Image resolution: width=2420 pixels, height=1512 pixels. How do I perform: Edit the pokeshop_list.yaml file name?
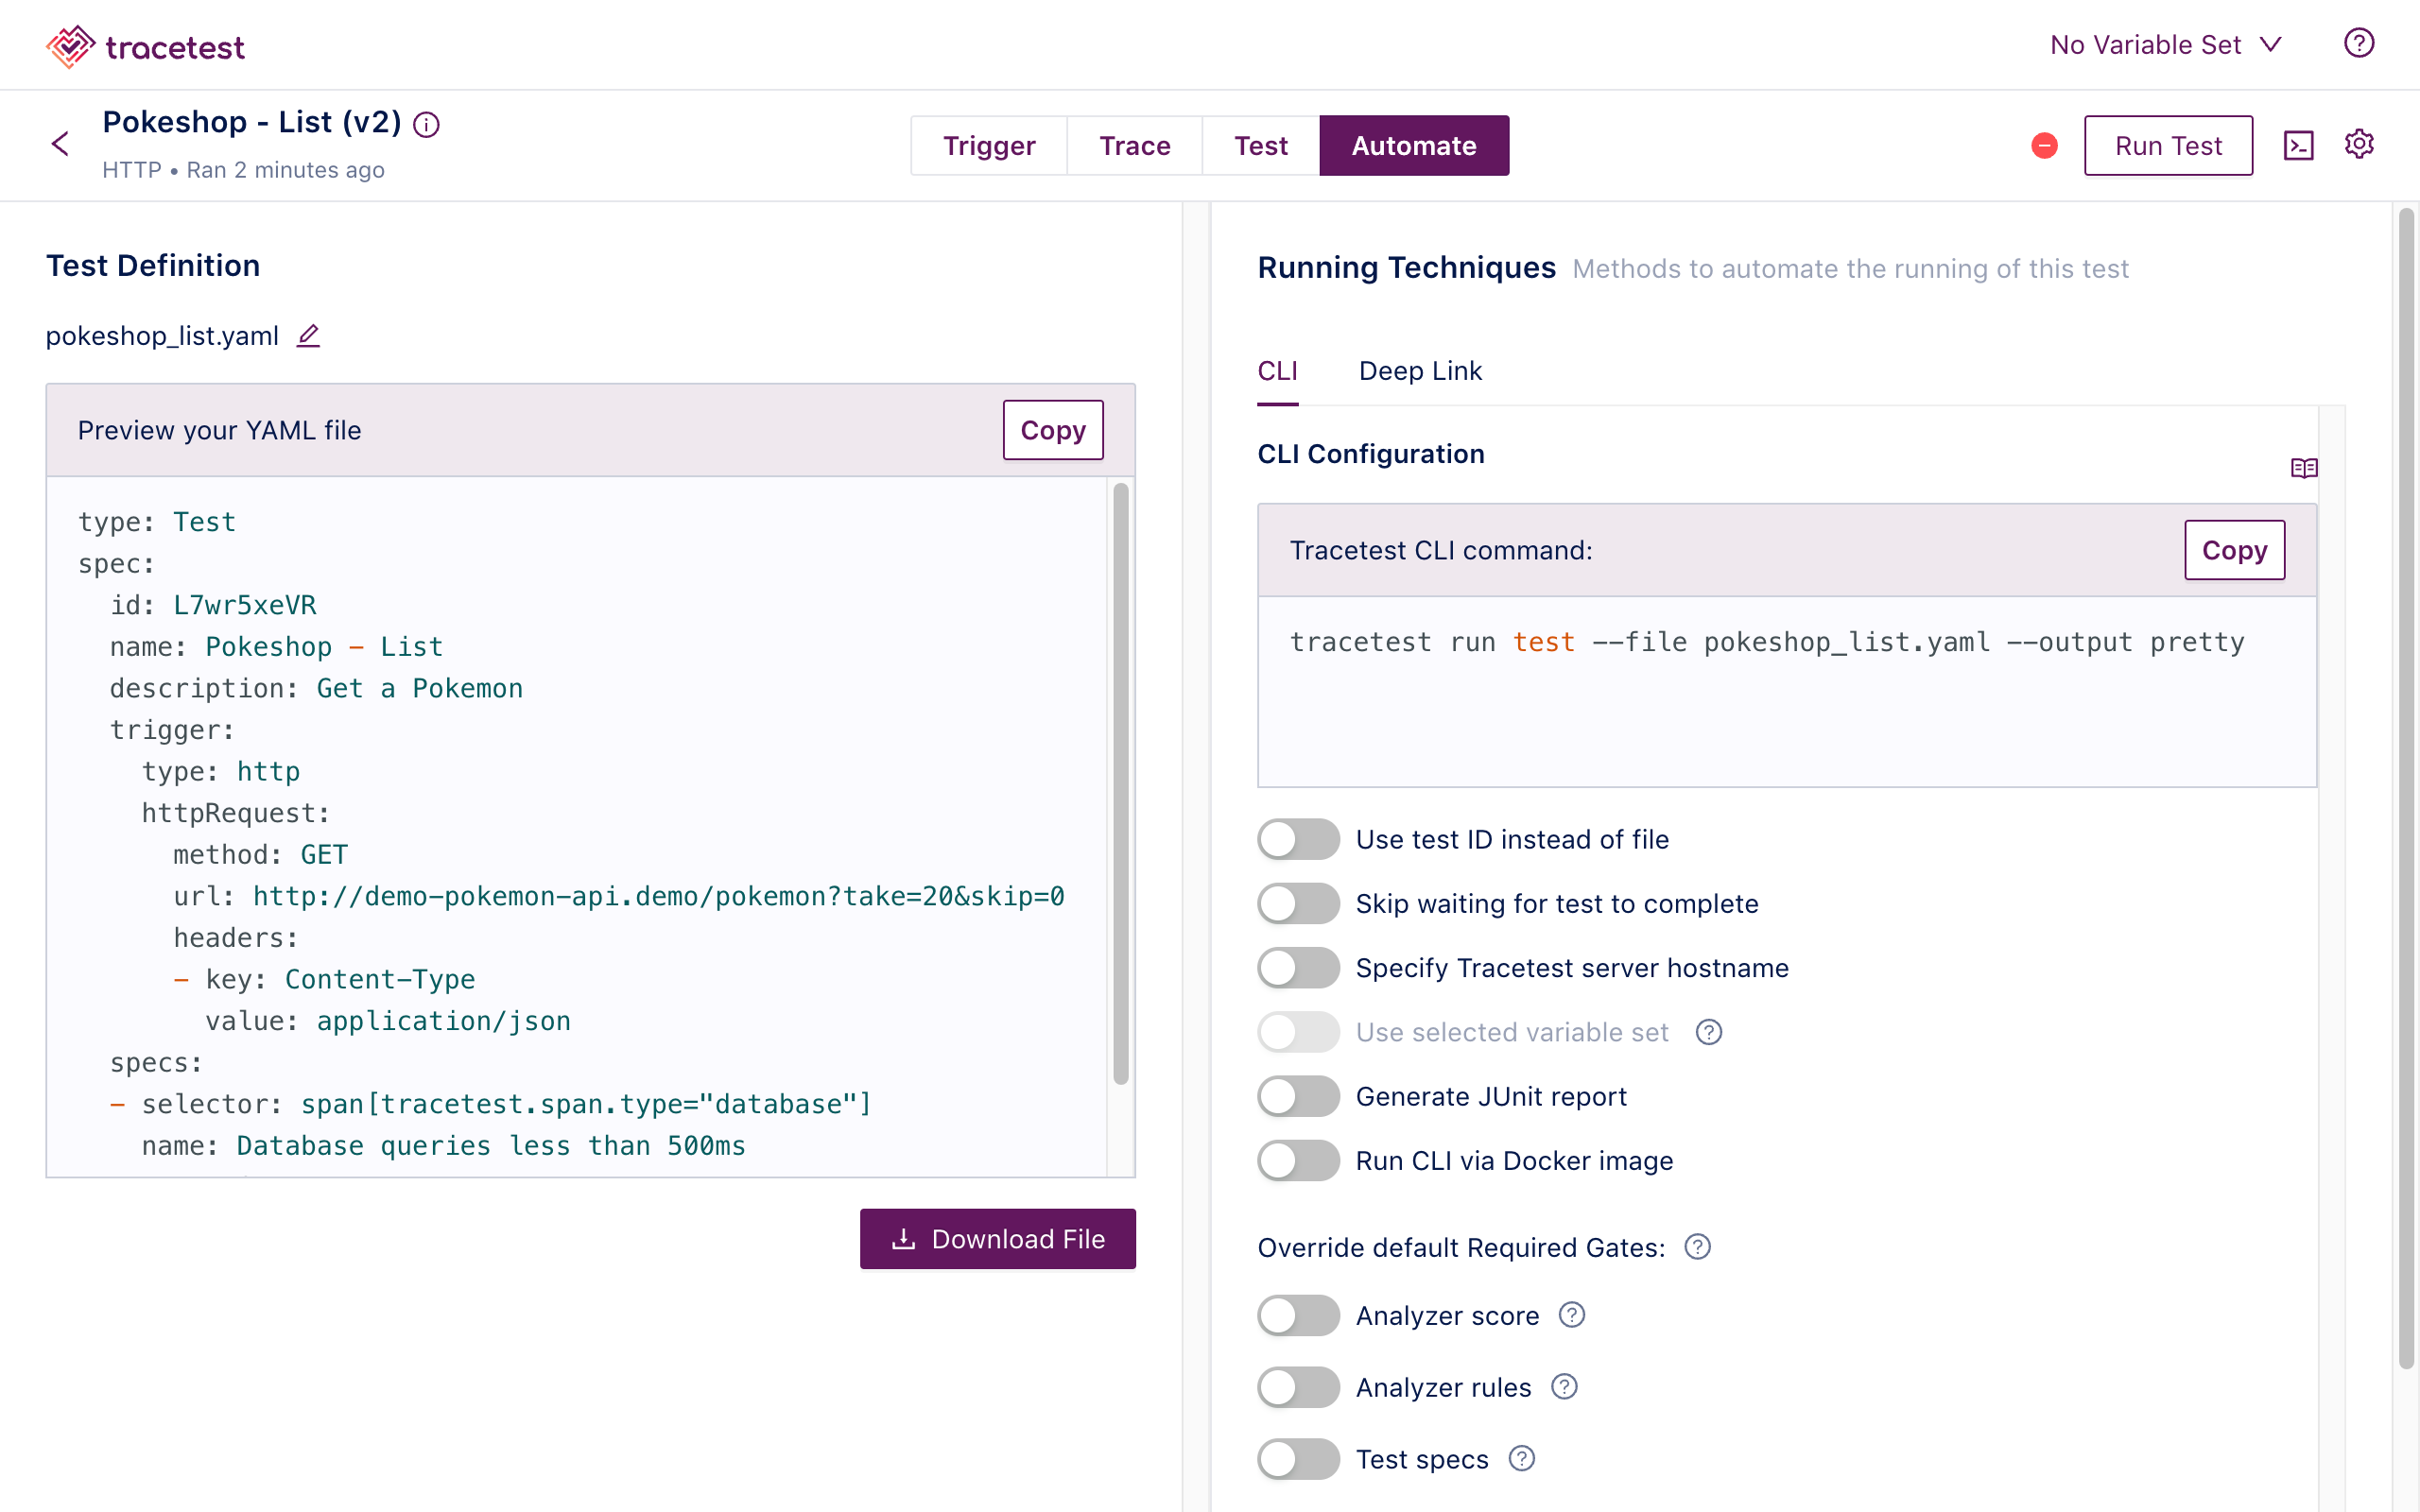point(308,336)
